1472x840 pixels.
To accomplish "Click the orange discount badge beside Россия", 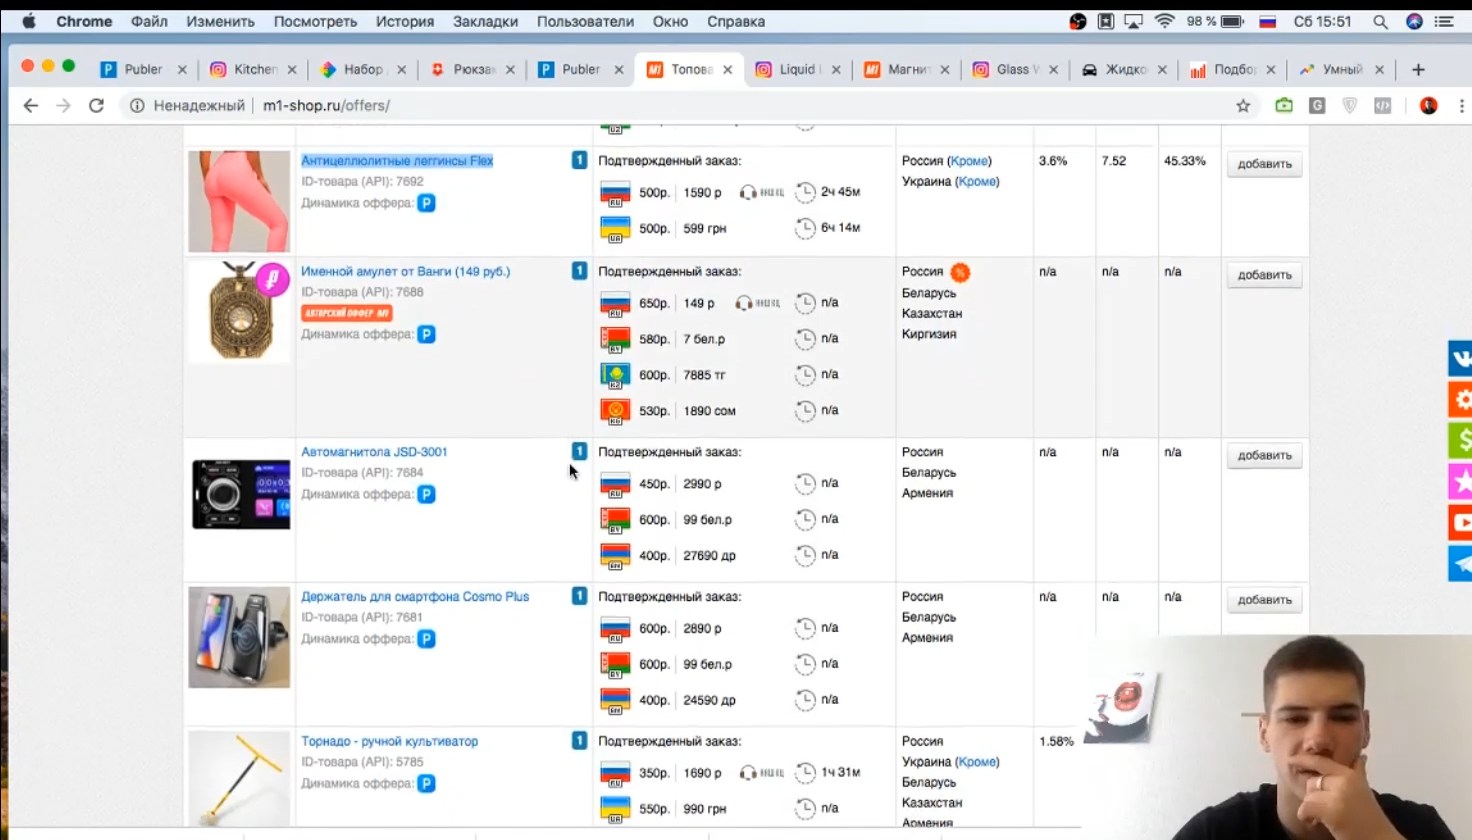I will tap(960, 272).
